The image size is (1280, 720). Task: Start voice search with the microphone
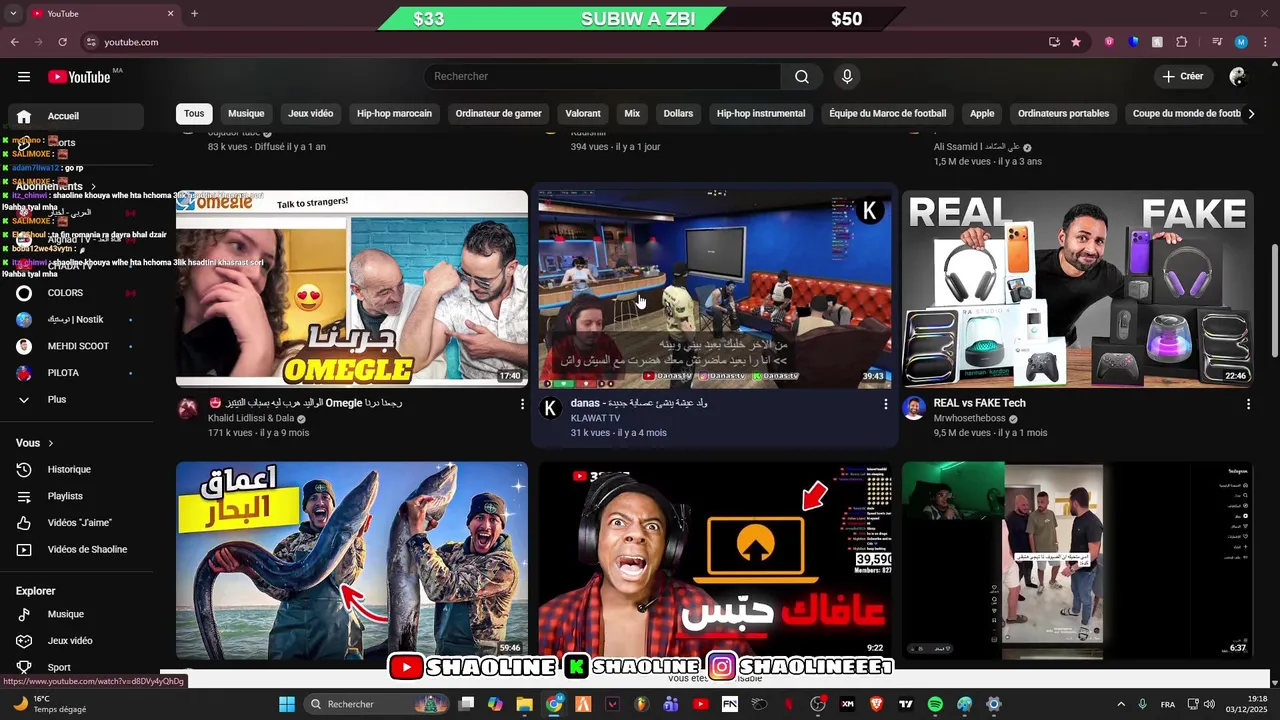[847, 77]
